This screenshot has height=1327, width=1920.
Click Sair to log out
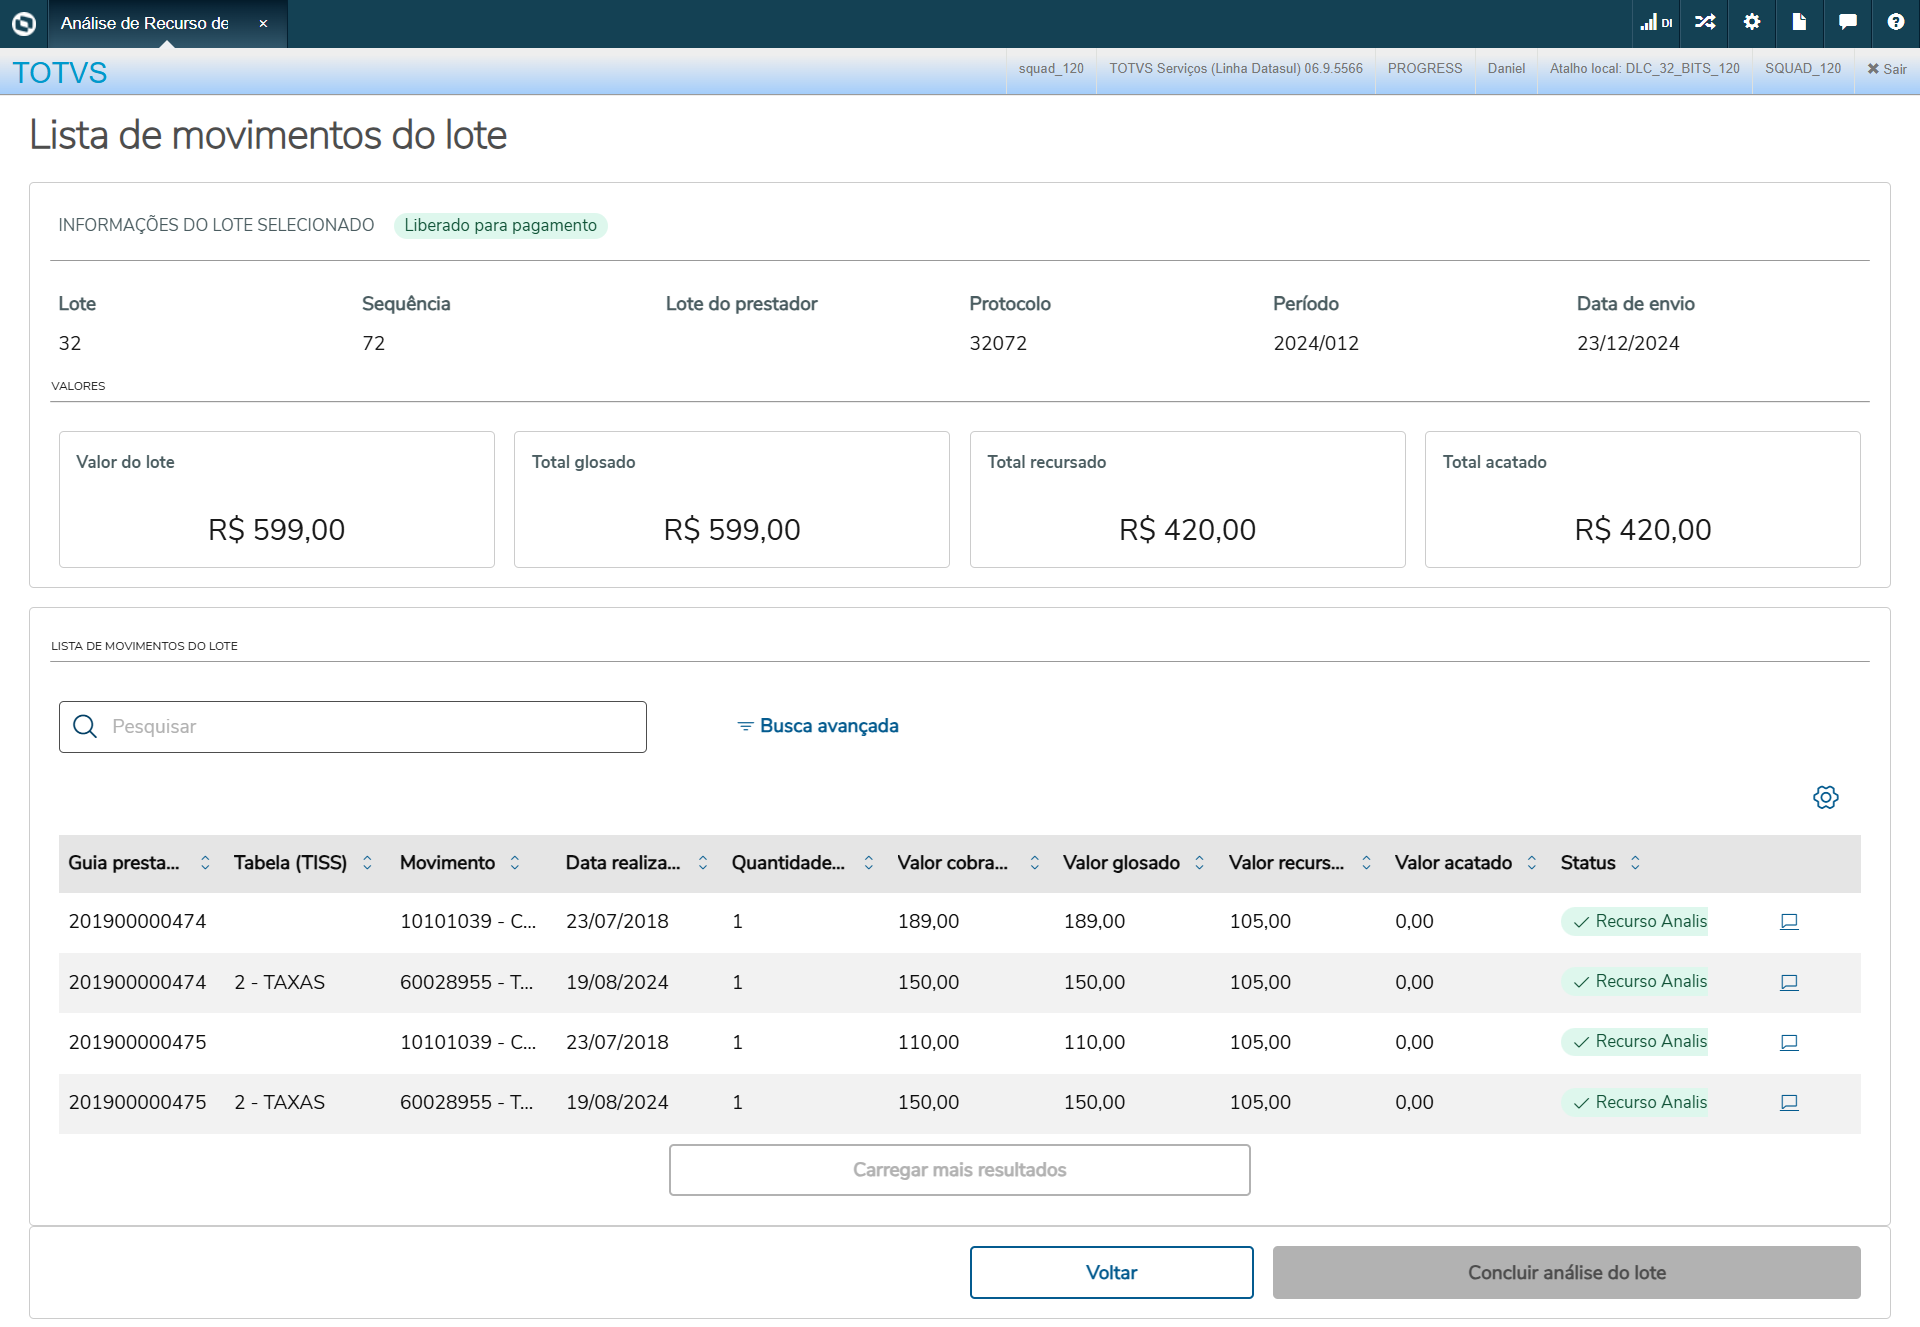point(1887,69)
